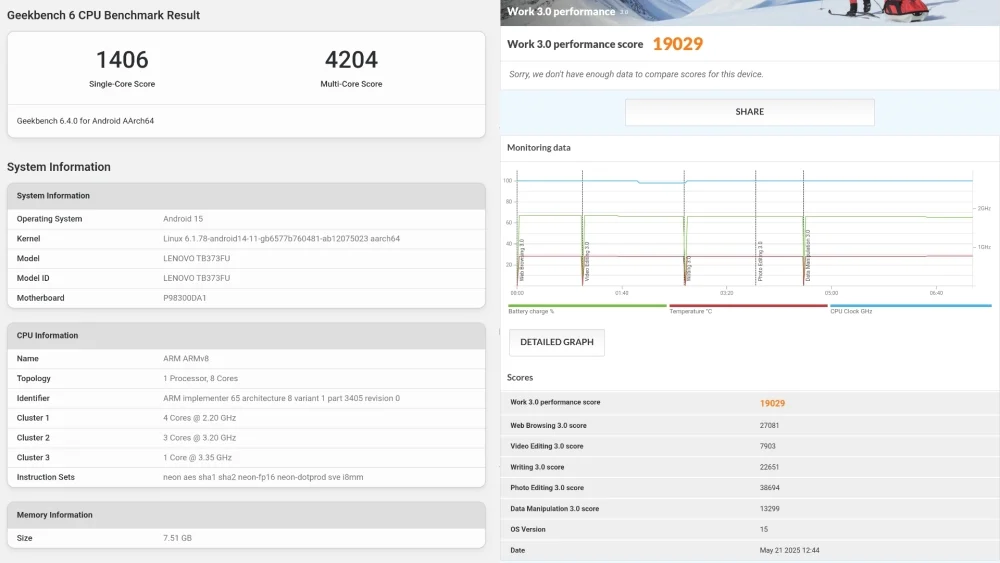1000x563 pixels.
Task: Click the Single-Core Score value 1406
Action: (x=122, y=59)
